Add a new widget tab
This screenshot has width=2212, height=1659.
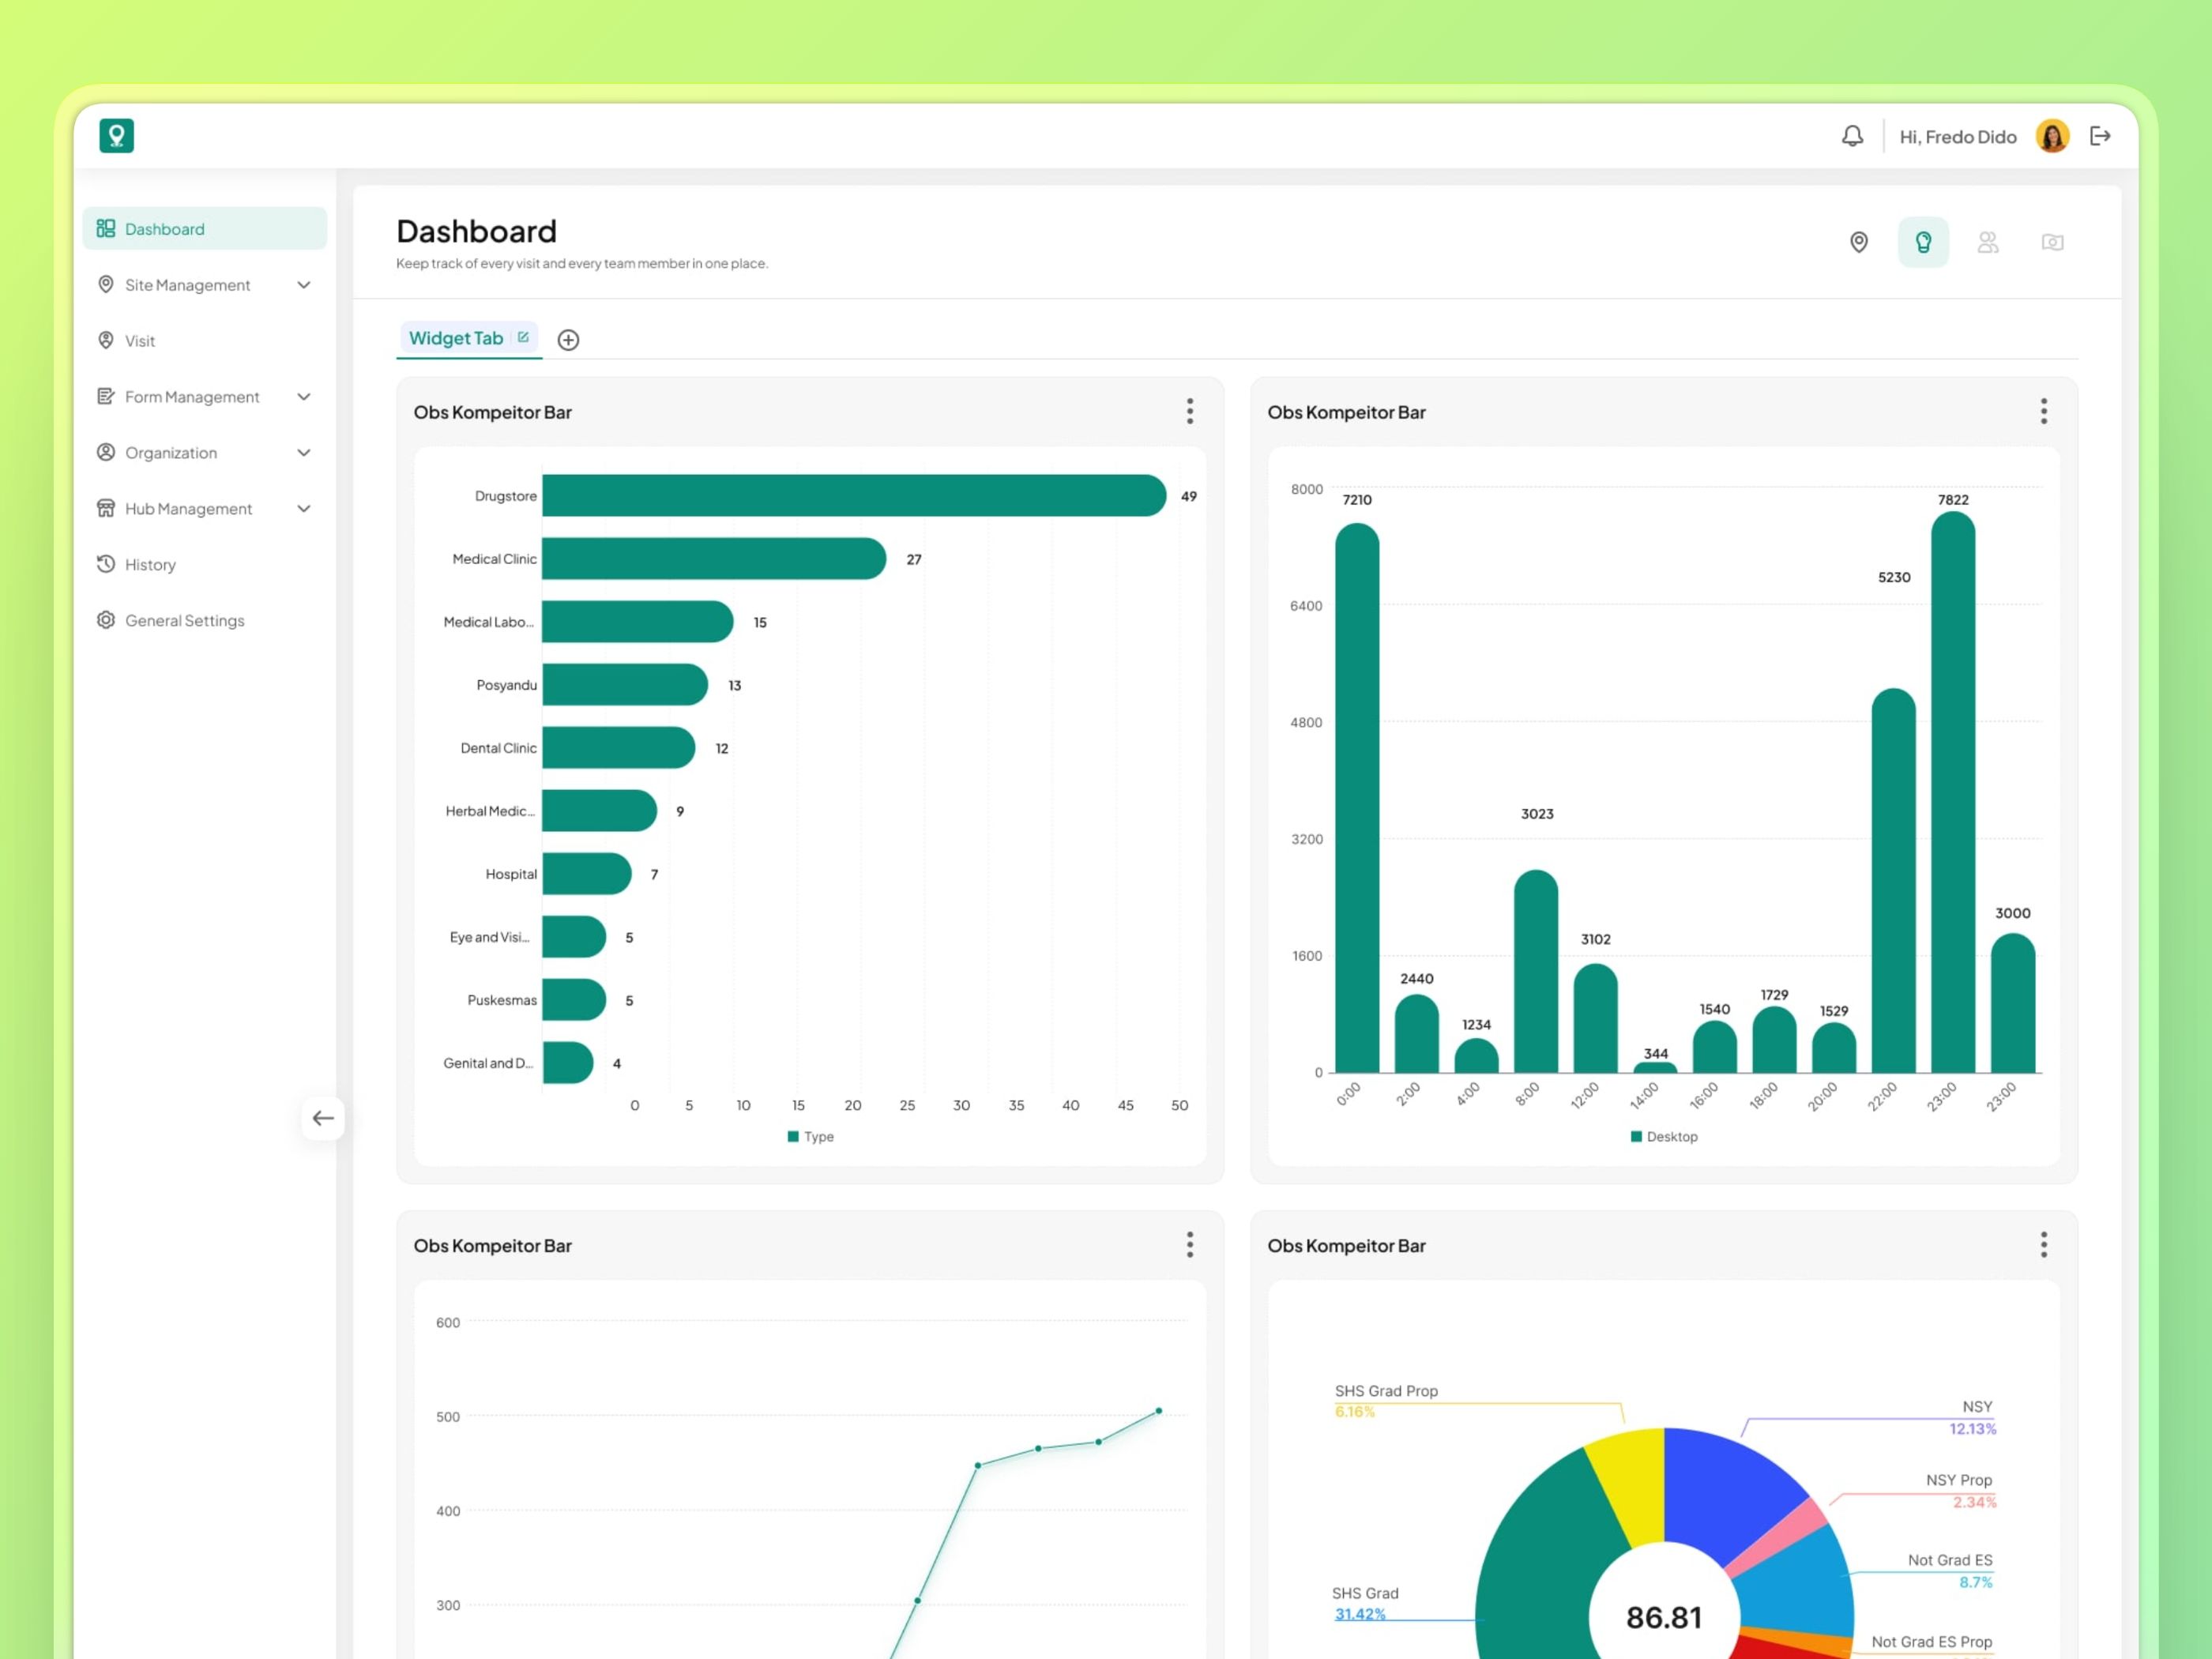click(568, 340)
